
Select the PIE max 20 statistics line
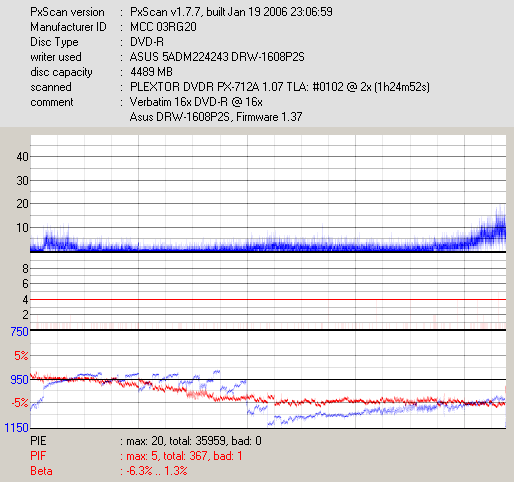(146, 441)
